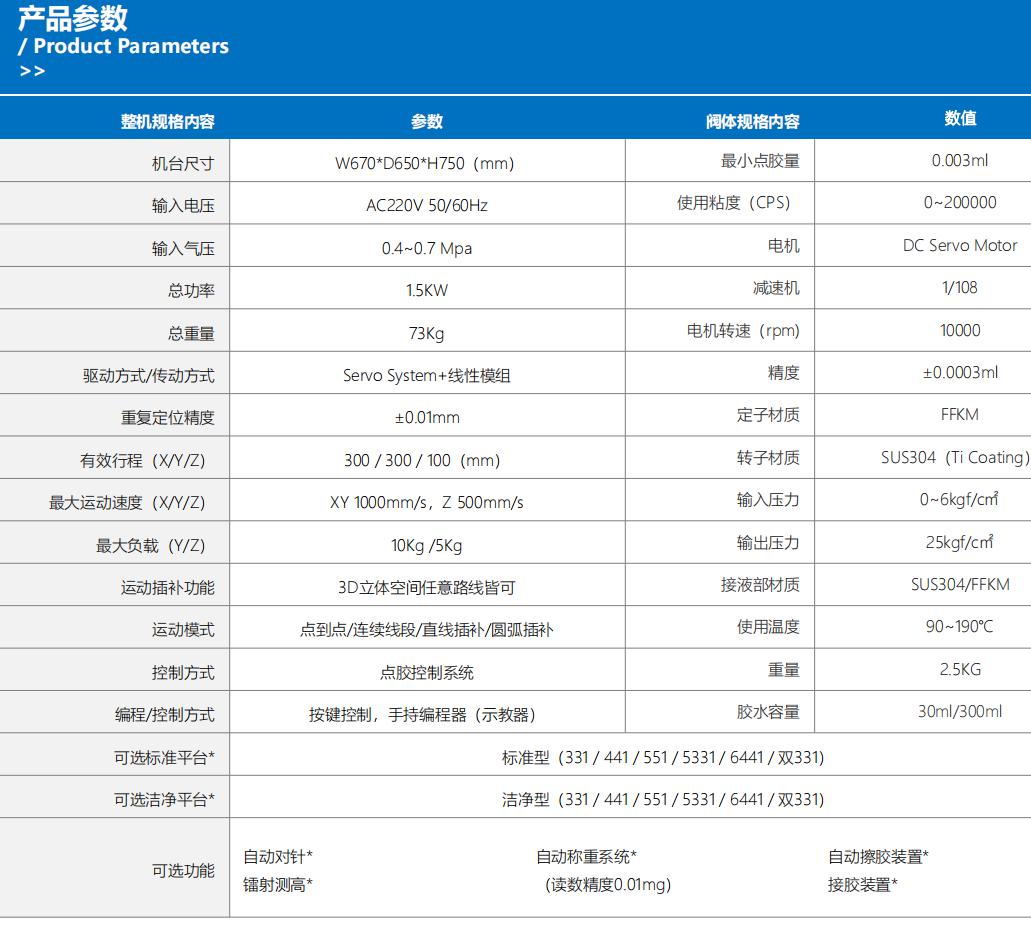Select the 300 / 300 / 100 (mm) value
The image size is (1031, 951).
(x=422, y=460)
